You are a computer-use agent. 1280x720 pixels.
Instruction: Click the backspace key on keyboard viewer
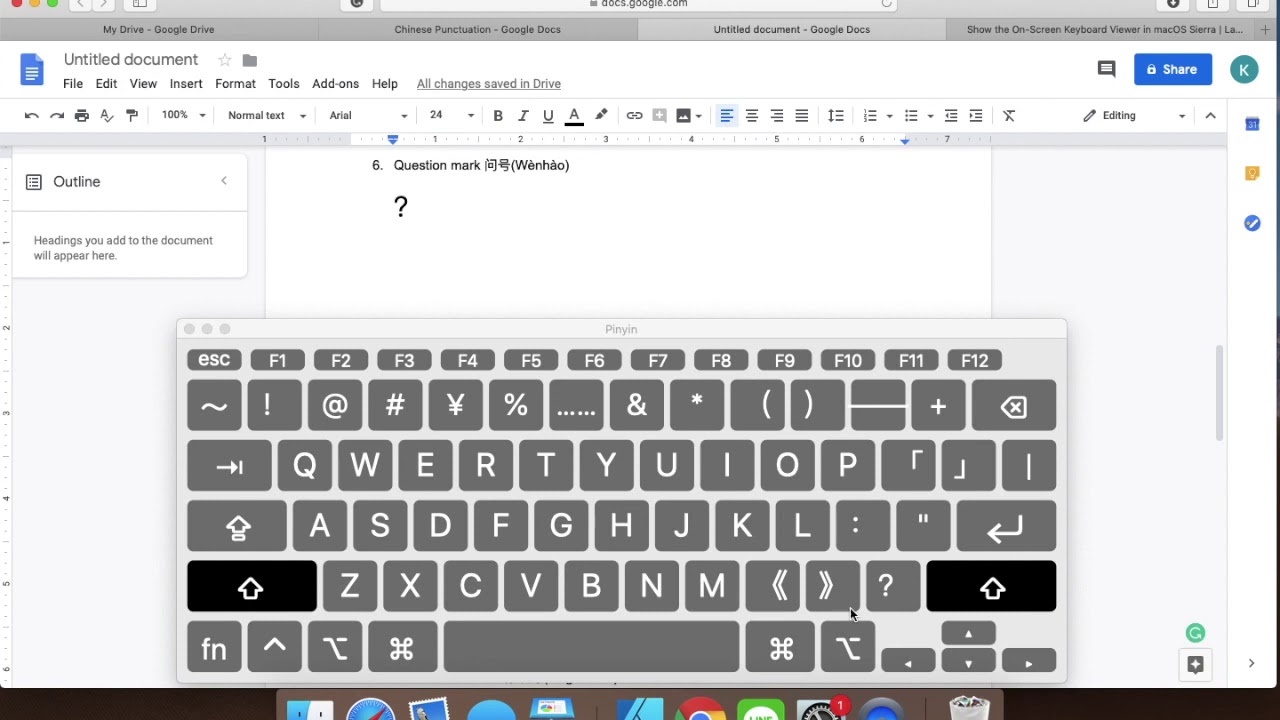[1014, 406]
